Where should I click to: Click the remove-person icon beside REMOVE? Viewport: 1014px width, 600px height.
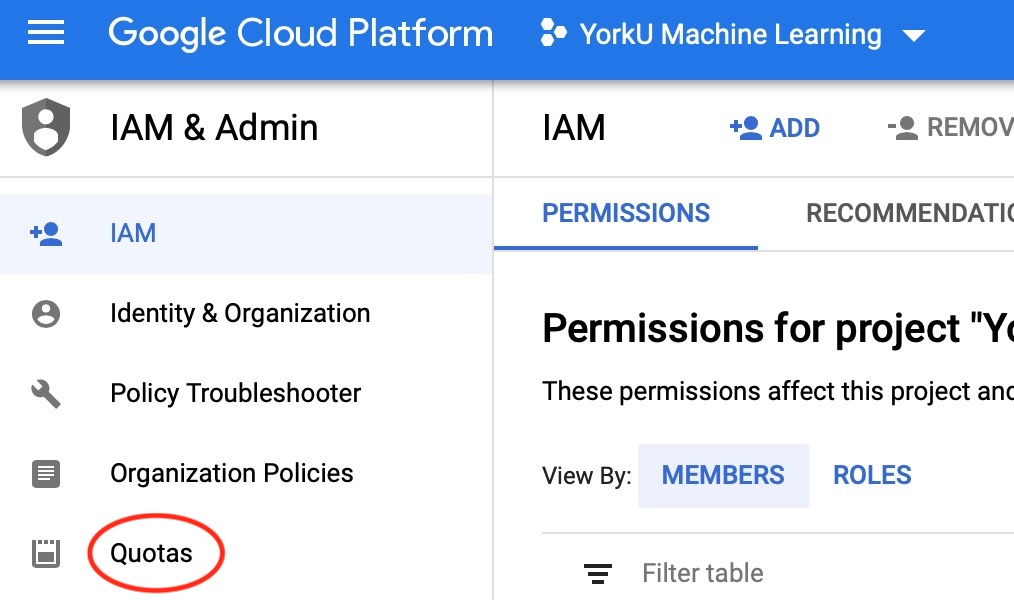pyautogui.click(x=903, y=128)
